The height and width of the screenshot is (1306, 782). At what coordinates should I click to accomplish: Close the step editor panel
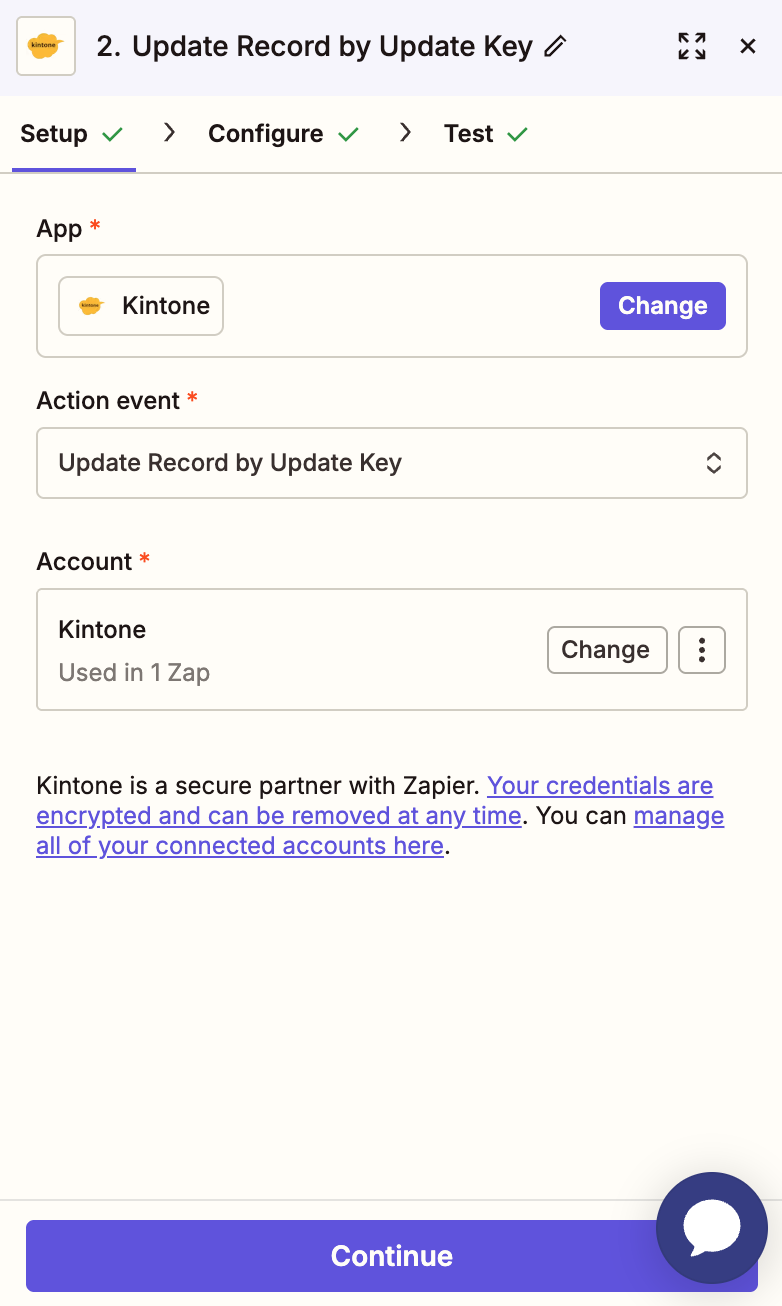[748, 45]
